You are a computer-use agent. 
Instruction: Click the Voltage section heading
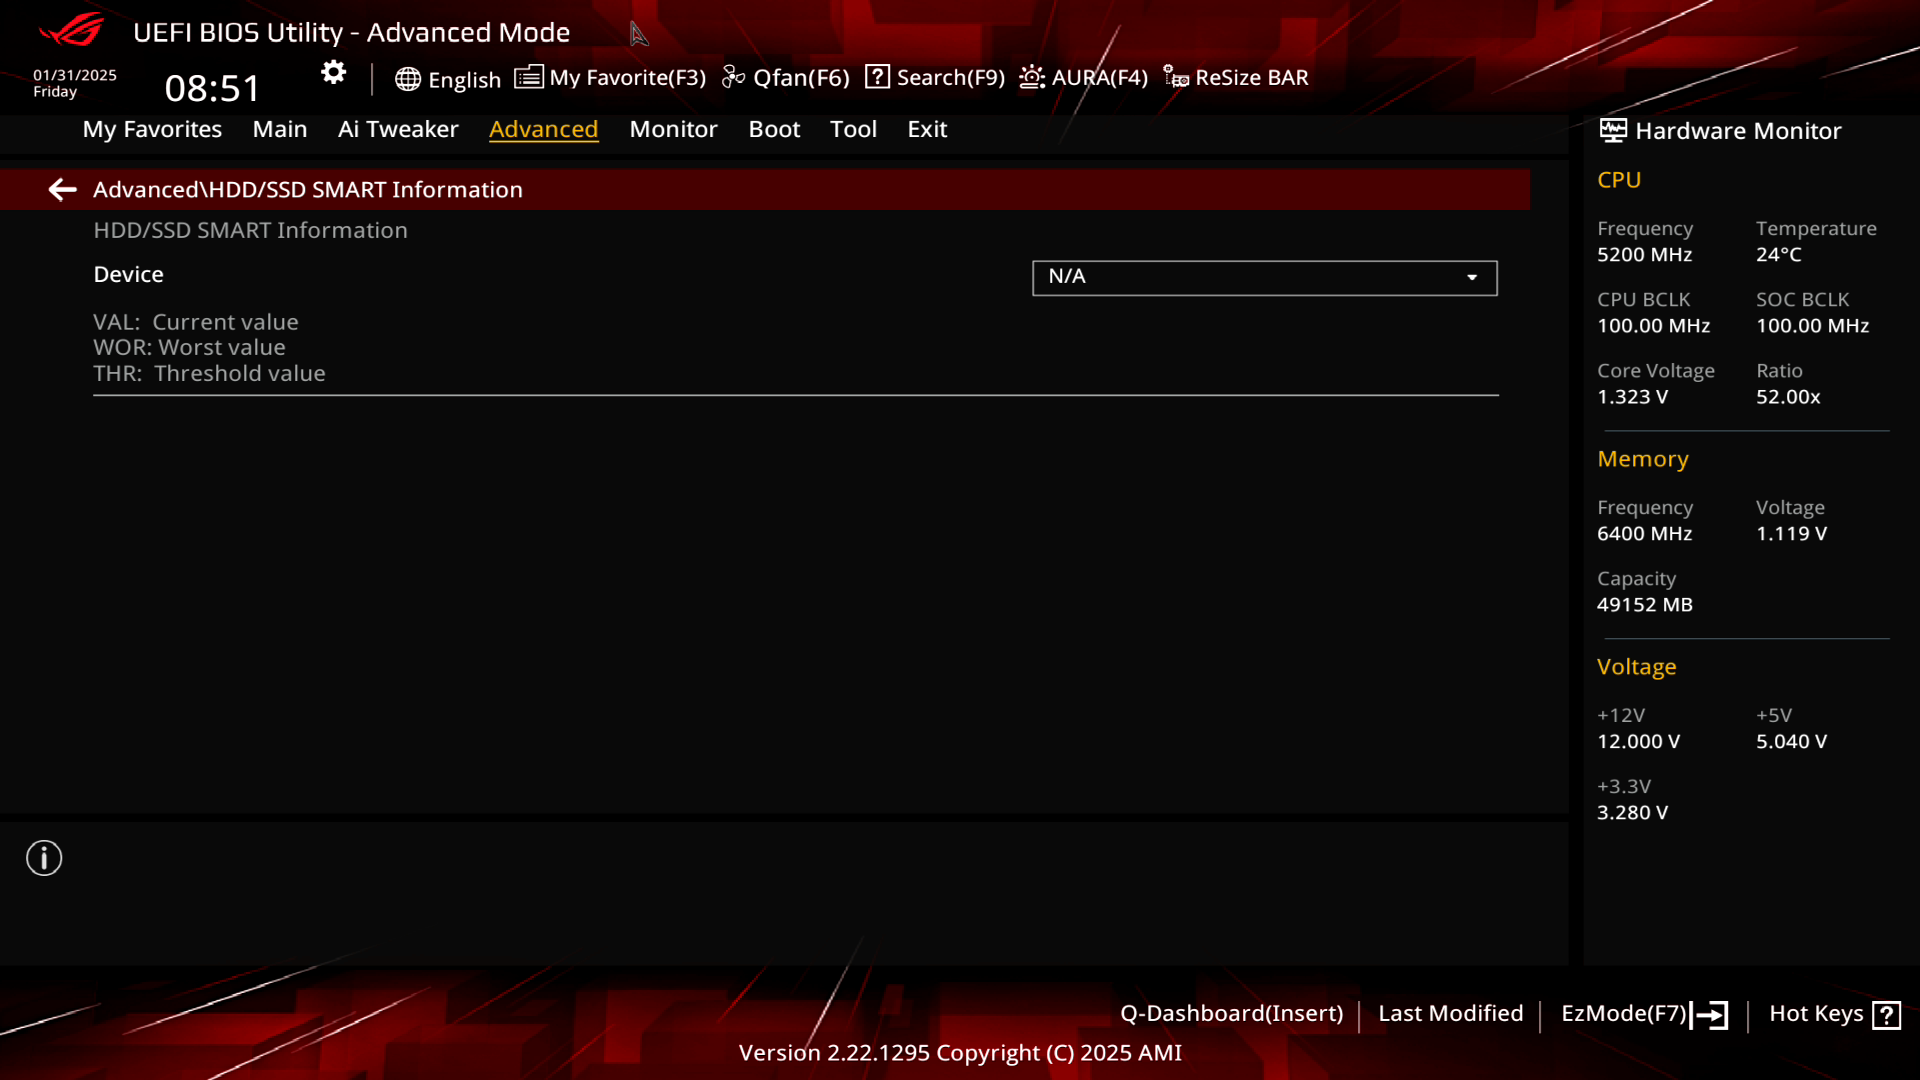tap(1636, 667)
